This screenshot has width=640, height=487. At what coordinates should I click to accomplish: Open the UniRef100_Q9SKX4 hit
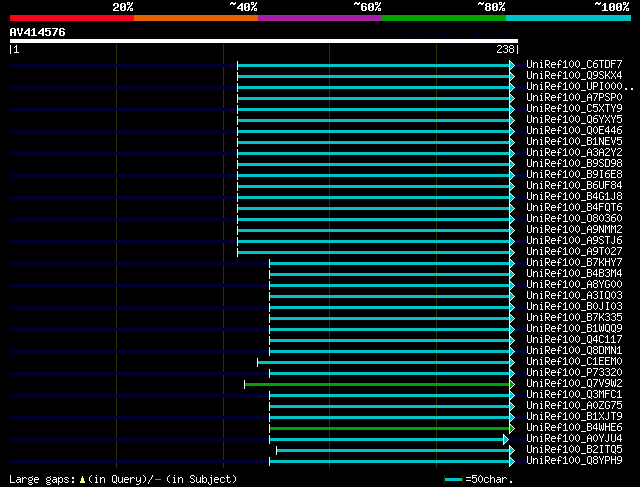(x=574, y=76)
